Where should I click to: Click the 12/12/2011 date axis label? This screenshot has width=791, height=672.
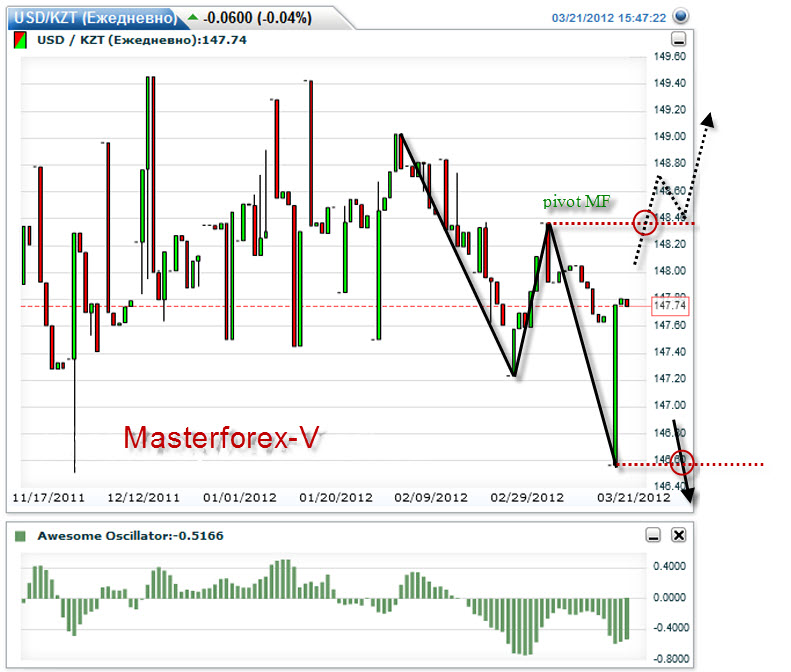(143, 498)
